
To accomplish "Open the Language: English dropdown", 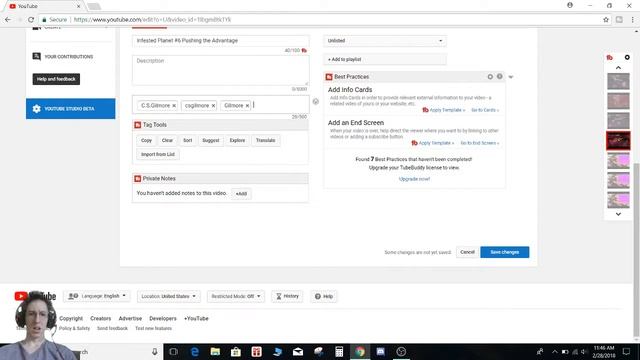I will (x=97, y=296).
